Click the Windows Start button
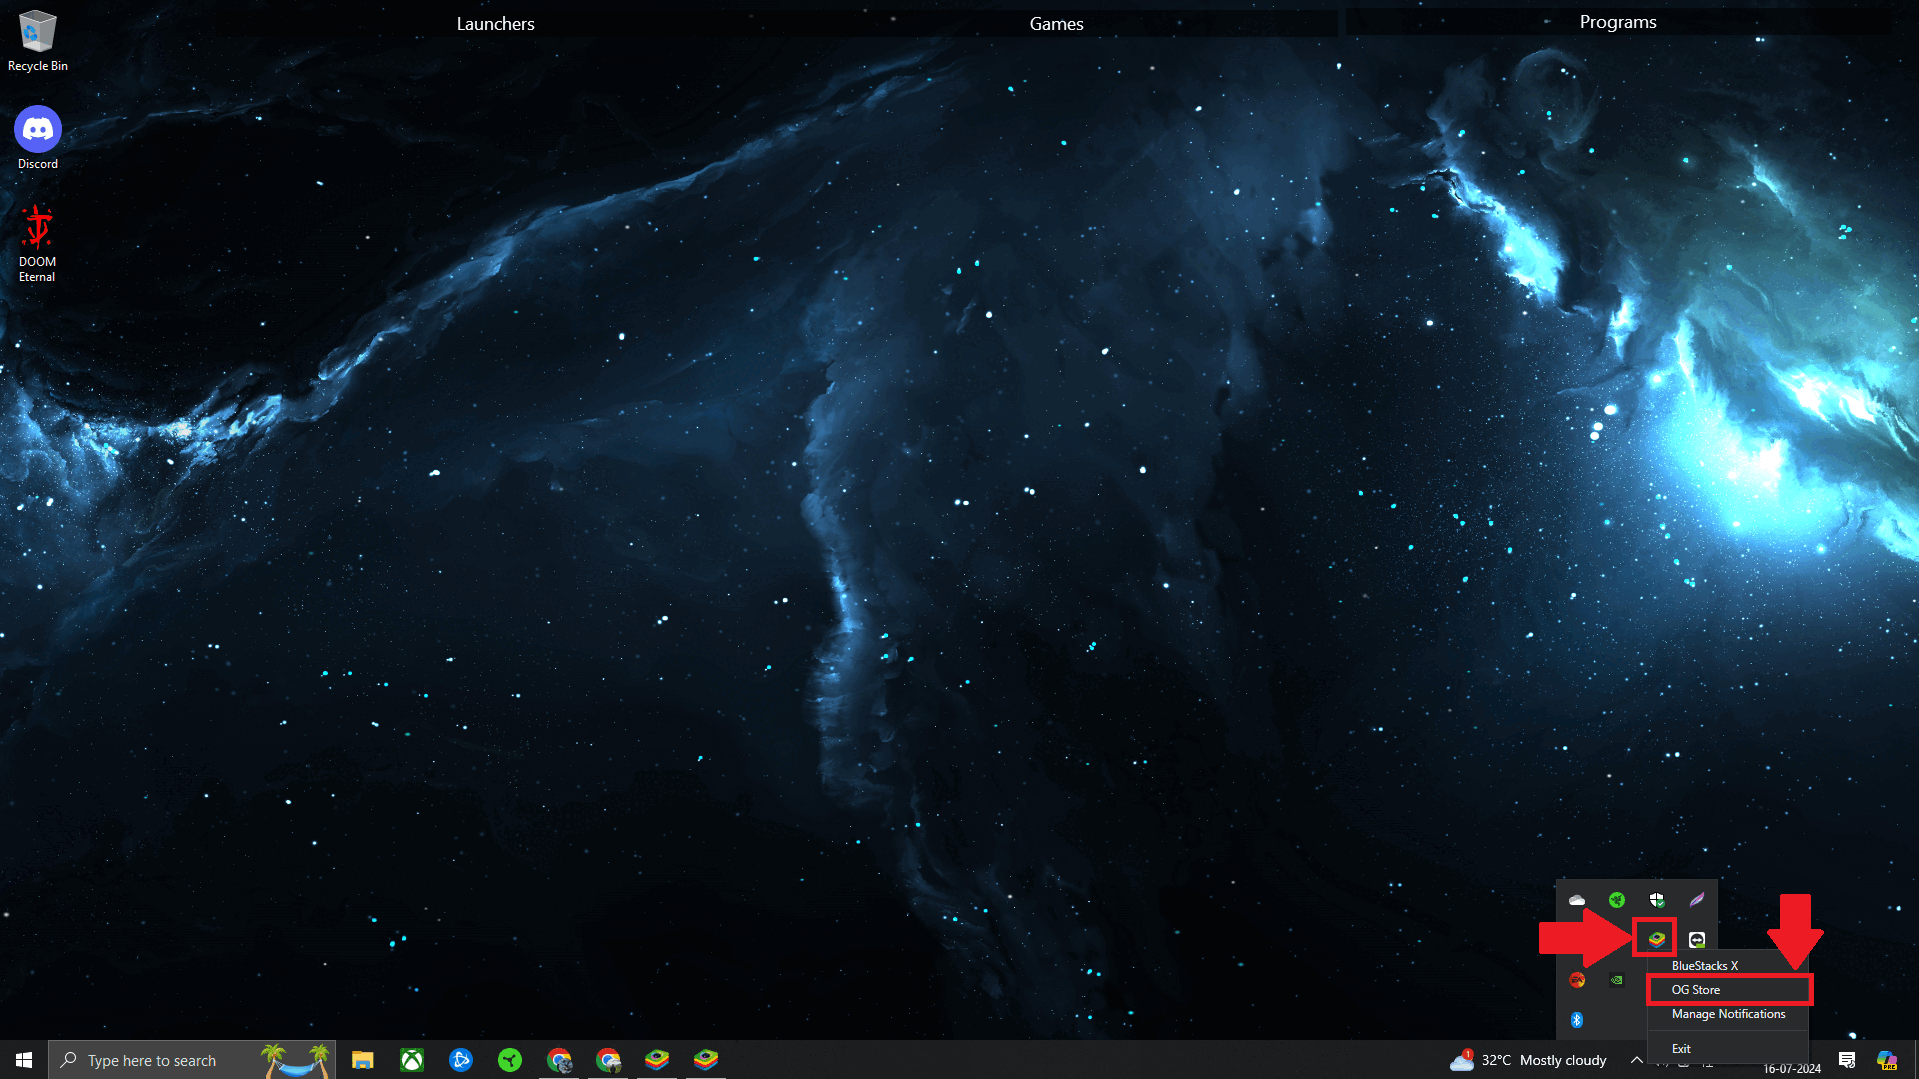This screenshot has width=1919, height=1079. (22, 1059)
